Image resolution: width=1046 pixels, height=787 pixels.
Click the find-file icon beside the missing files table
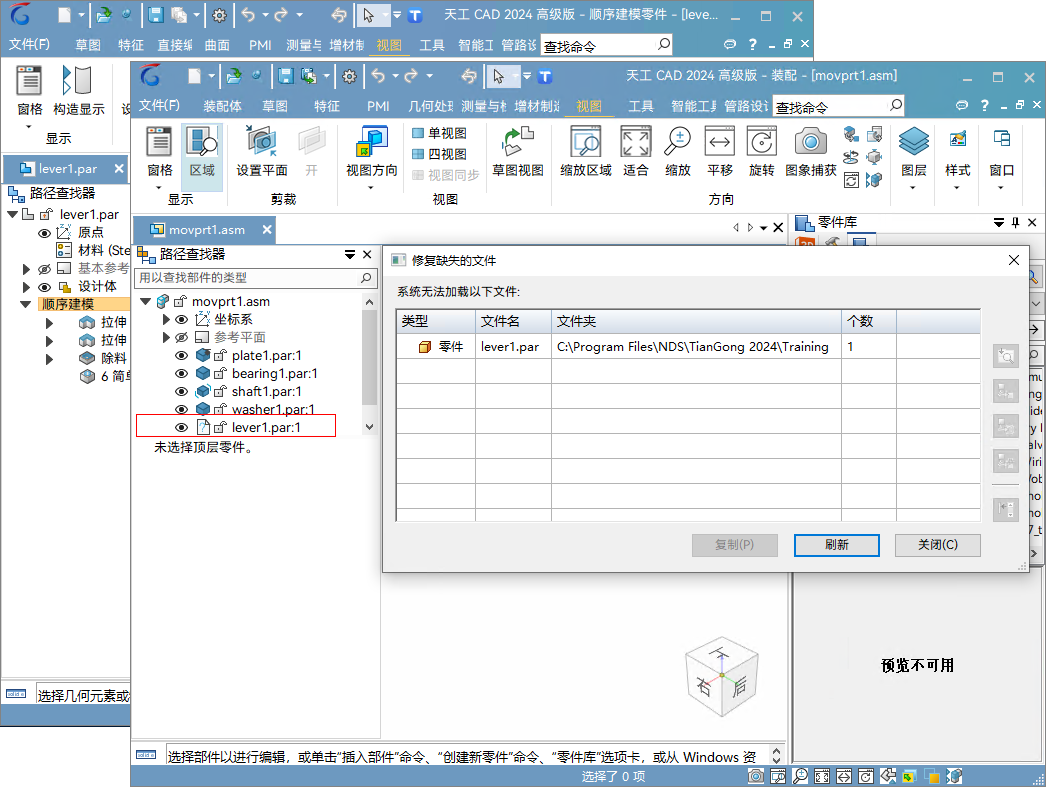(x=1006, y=356)
